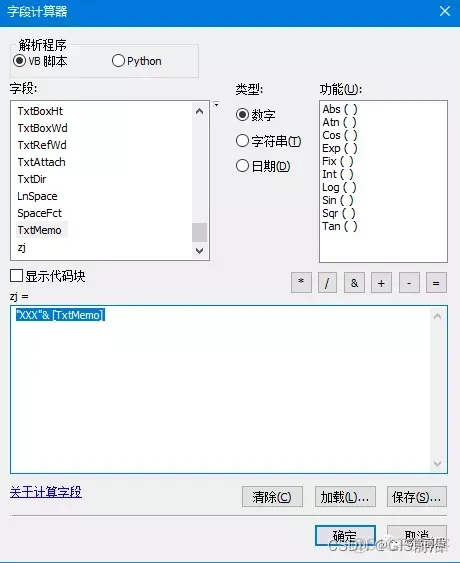Select TxtAttach in the fields list

pos(42,162)
